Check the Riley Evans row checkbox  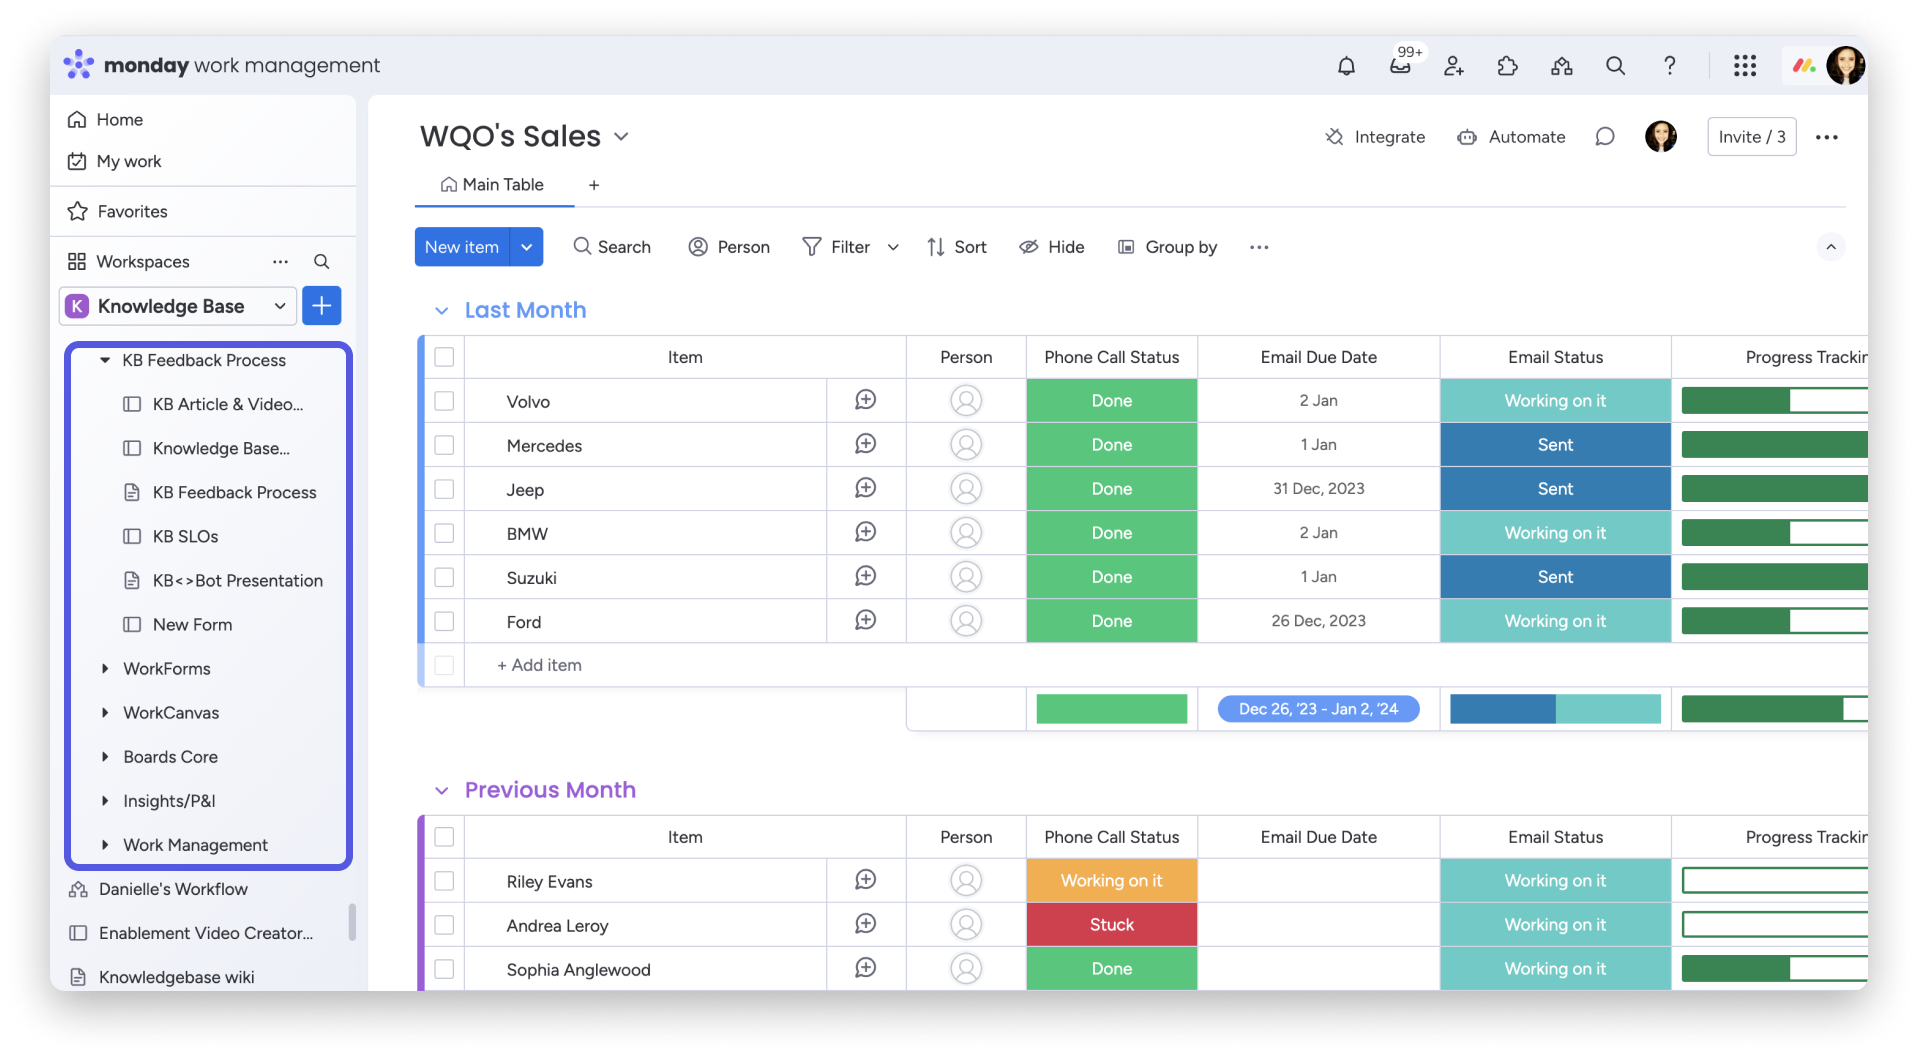[x=444, y=881]
